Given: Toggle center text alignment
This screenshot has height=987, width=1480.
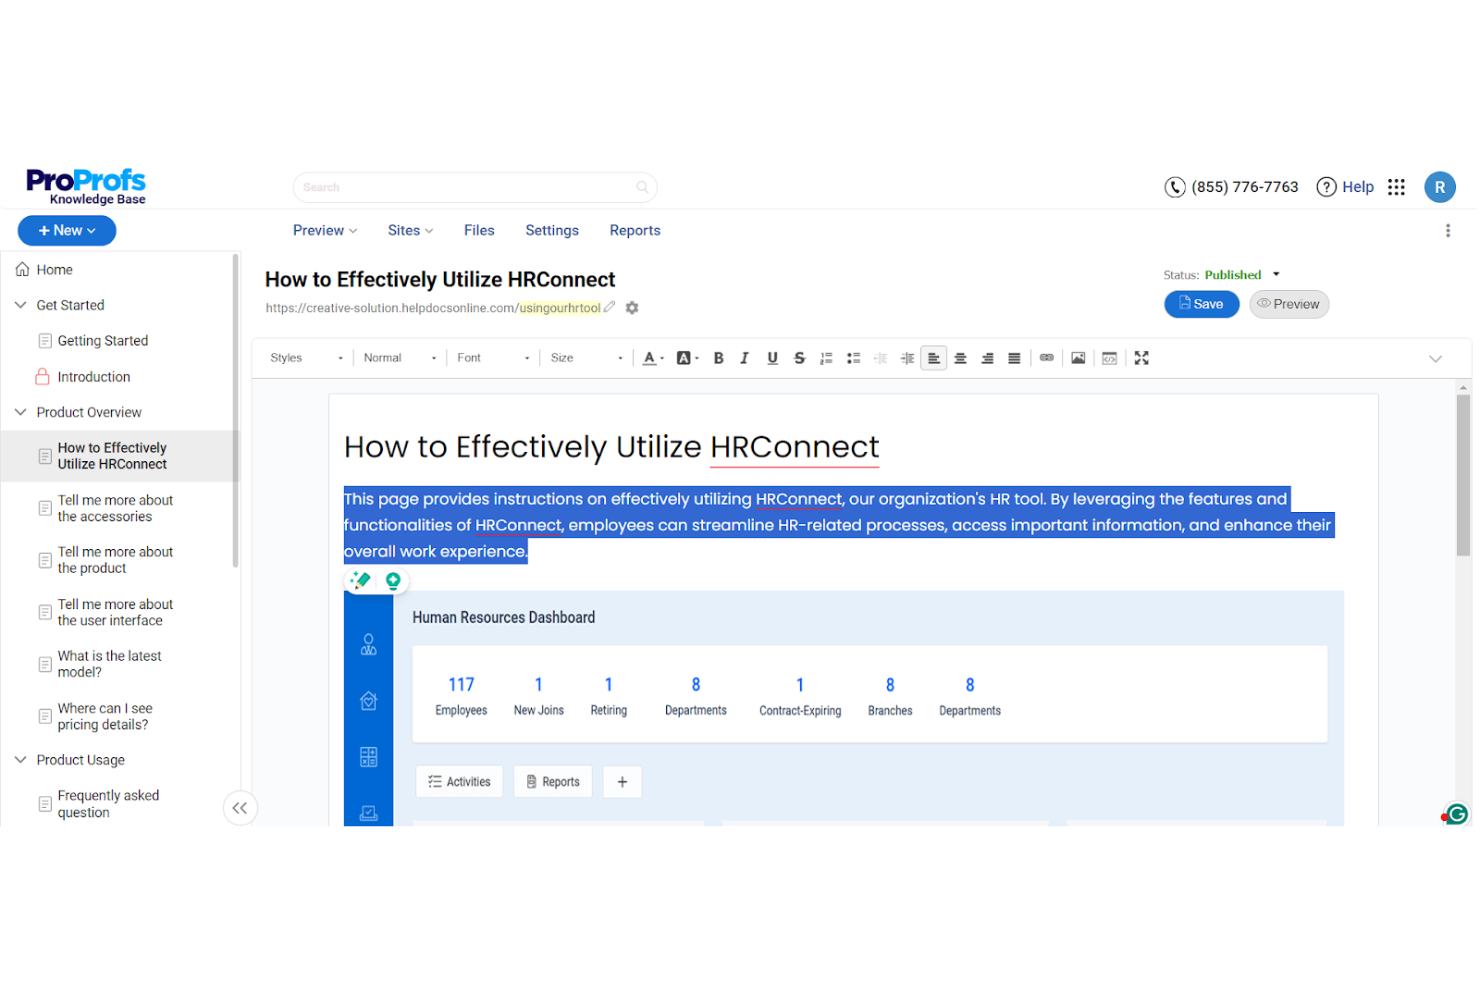Looking at the screenshot, I should click(960, 357).
